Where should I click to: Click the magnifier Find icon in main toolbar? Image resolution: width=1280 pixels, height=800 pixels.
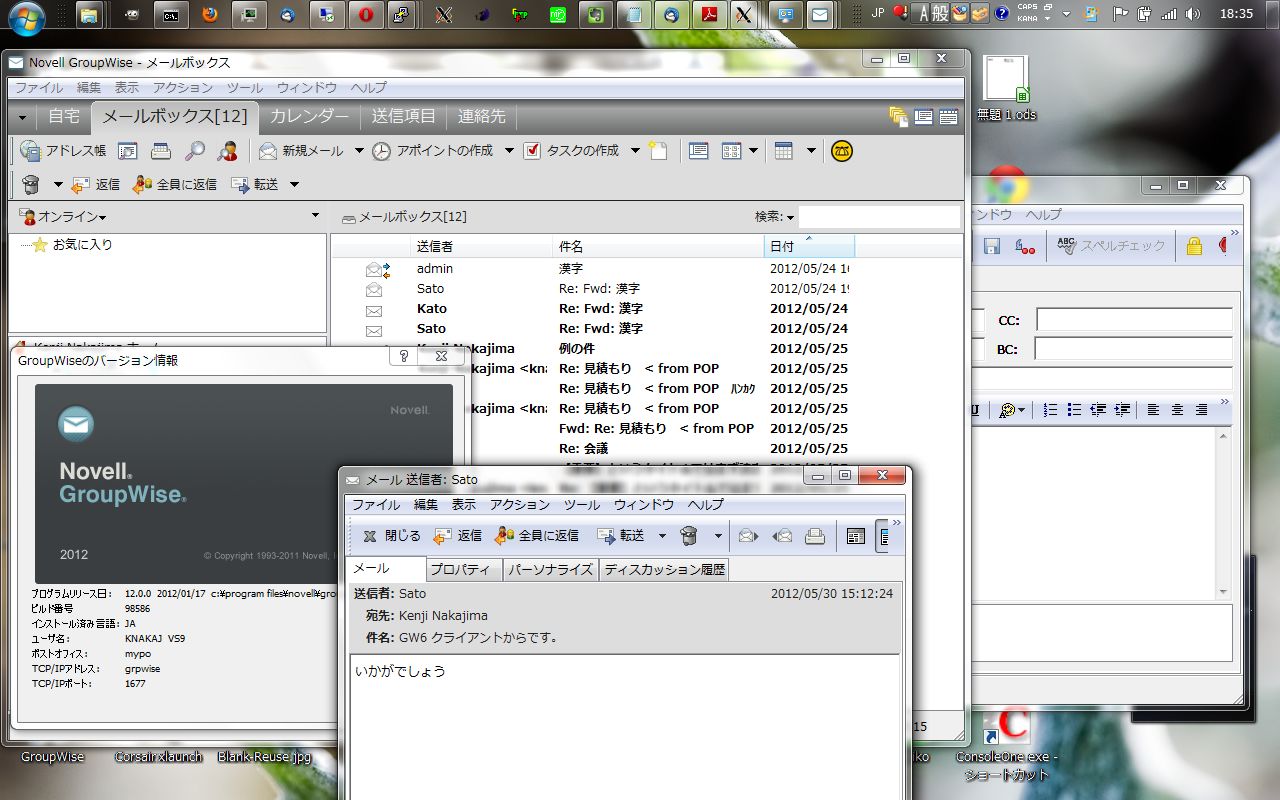tap(195, 151)
